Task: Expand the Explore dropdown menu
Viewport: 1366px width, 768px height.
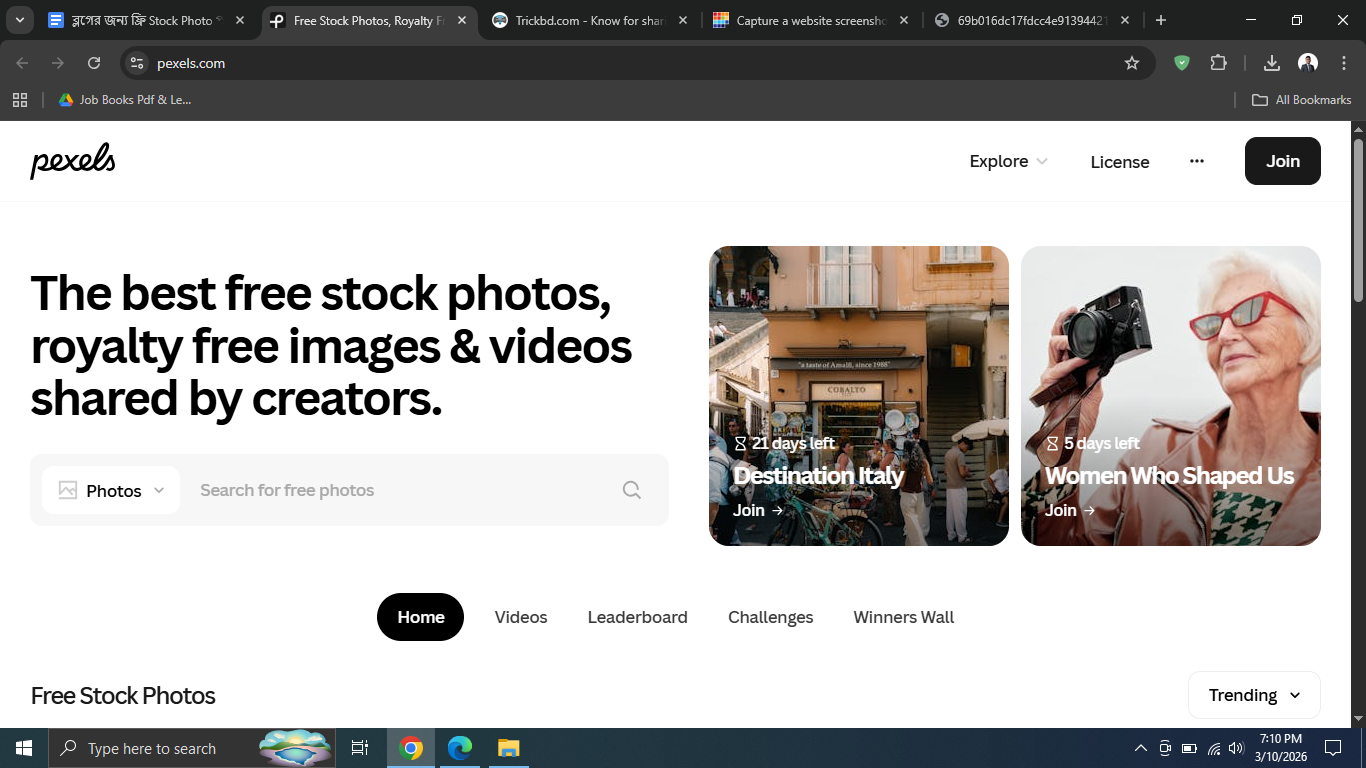Action: pyautogui.click(x=1009, y=161)
